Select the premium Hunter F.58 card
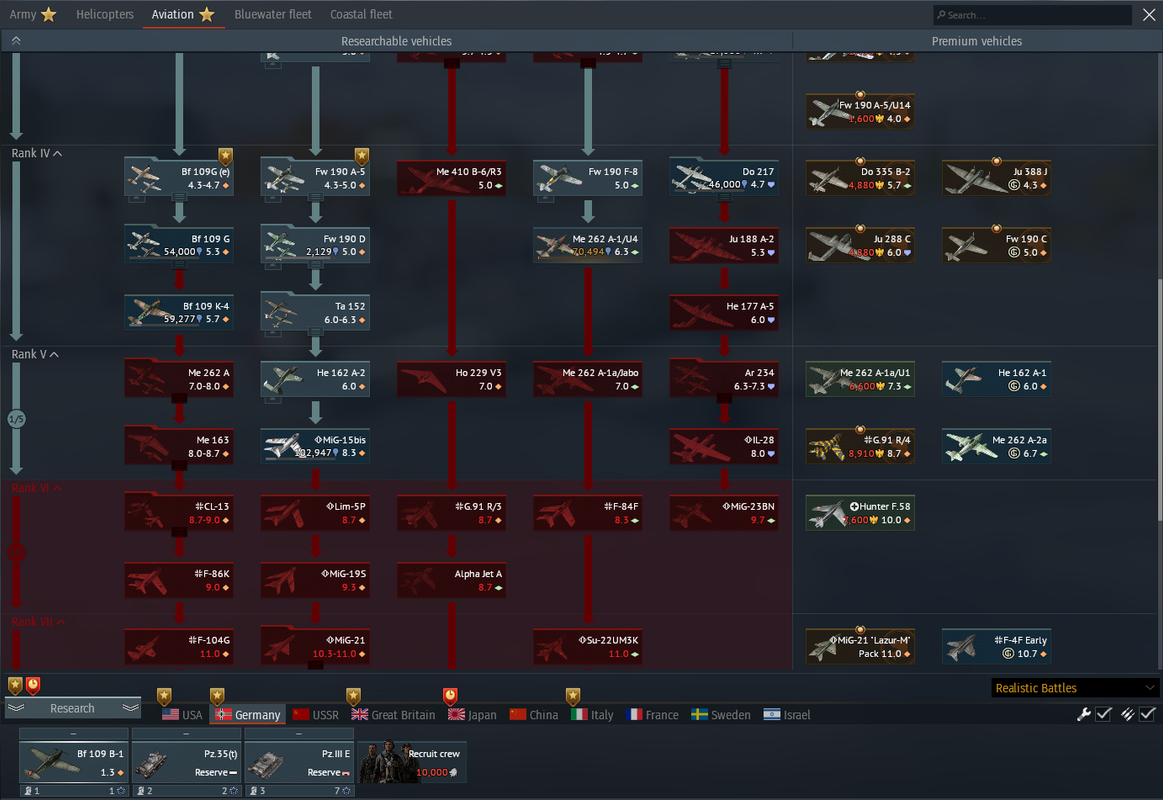This screenshot has width=1163, height=800. point(860,512)
